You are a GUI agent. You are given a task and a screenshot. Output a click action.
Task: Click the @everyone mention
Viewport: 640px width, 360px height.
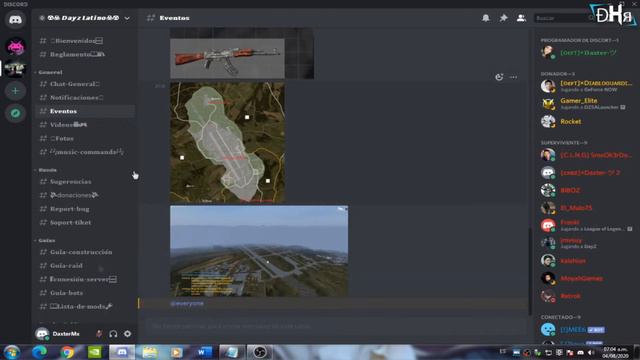(187, 303)
